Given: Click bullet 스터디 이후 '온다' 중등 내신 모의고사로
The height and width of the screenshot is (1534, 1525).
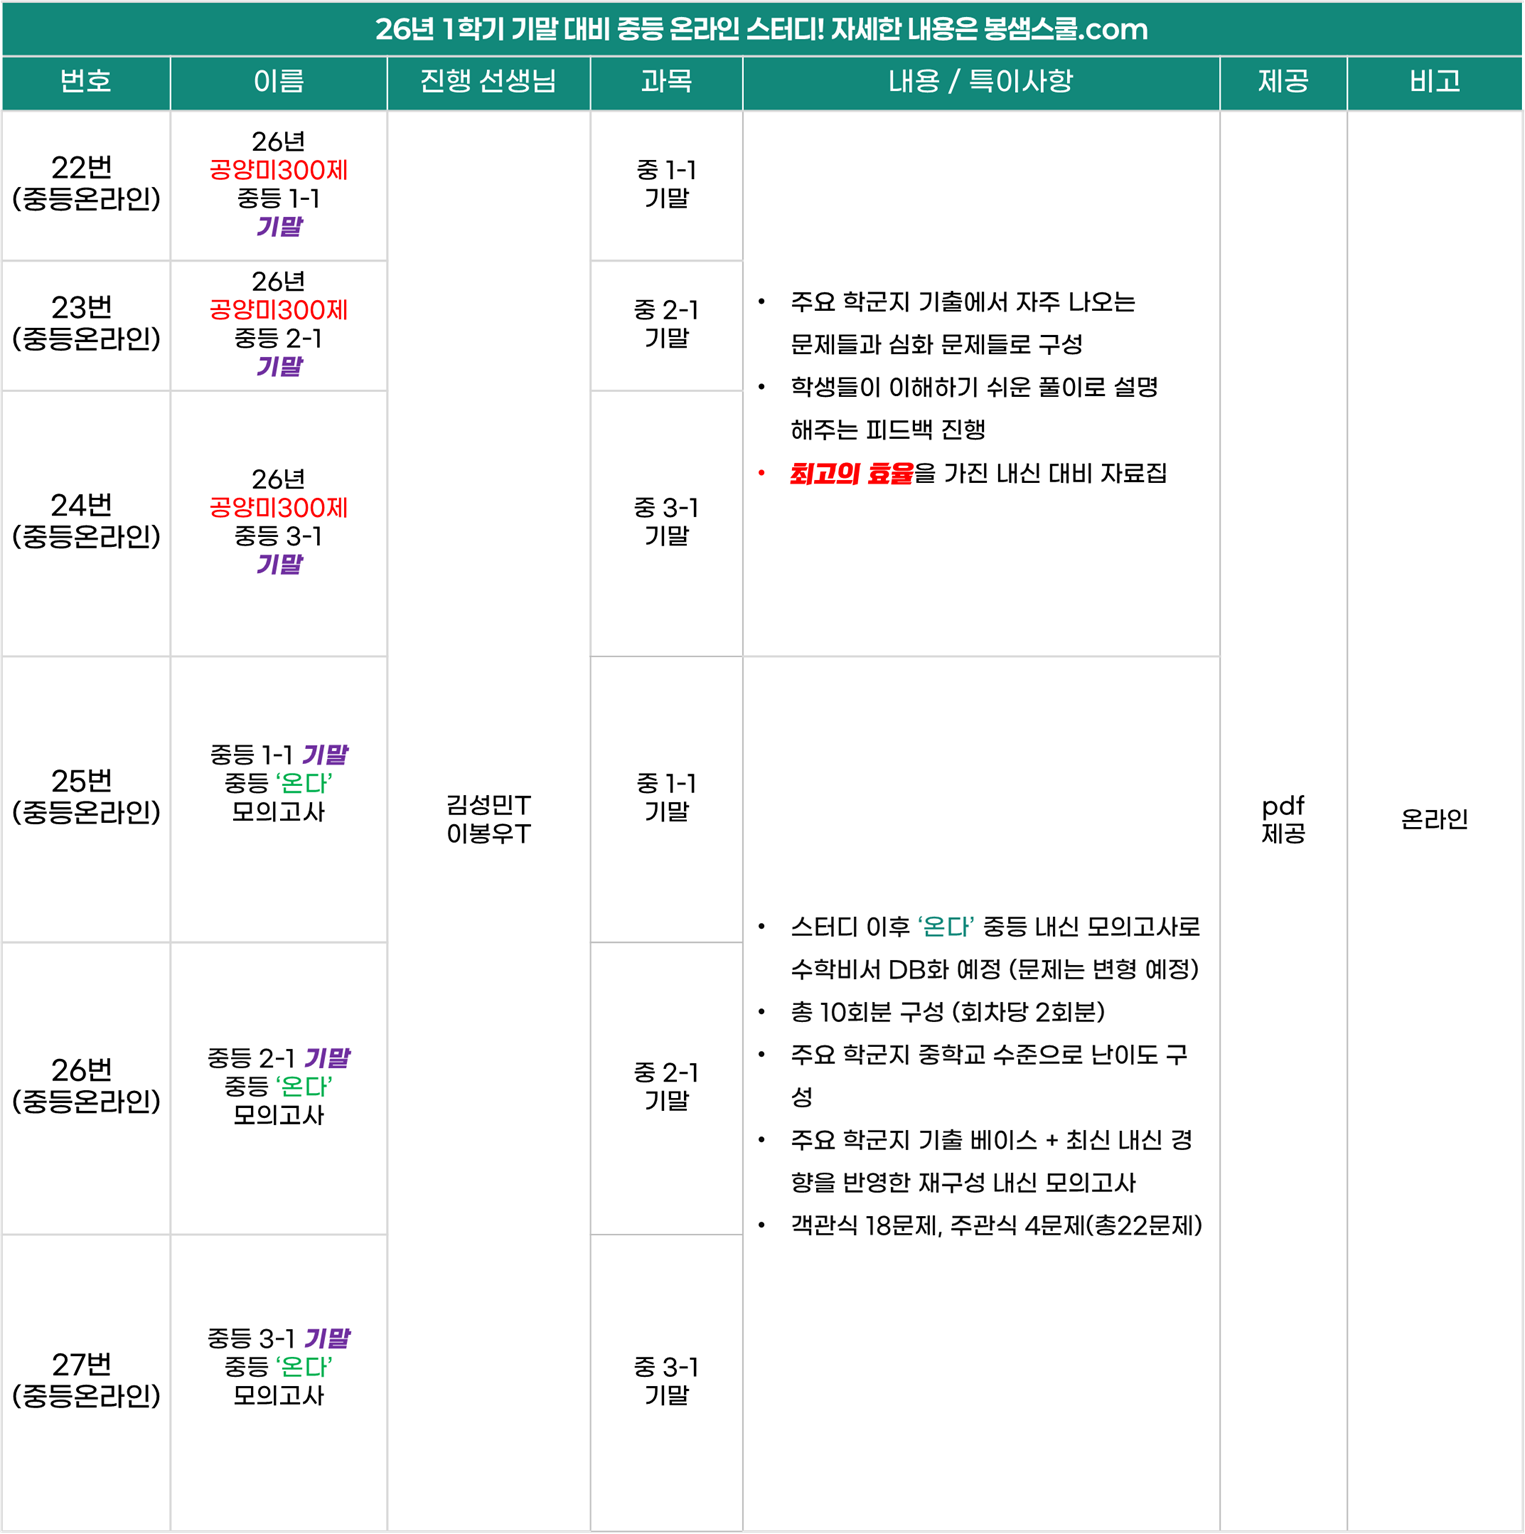Looking at the screenshot, I should 995,927.
